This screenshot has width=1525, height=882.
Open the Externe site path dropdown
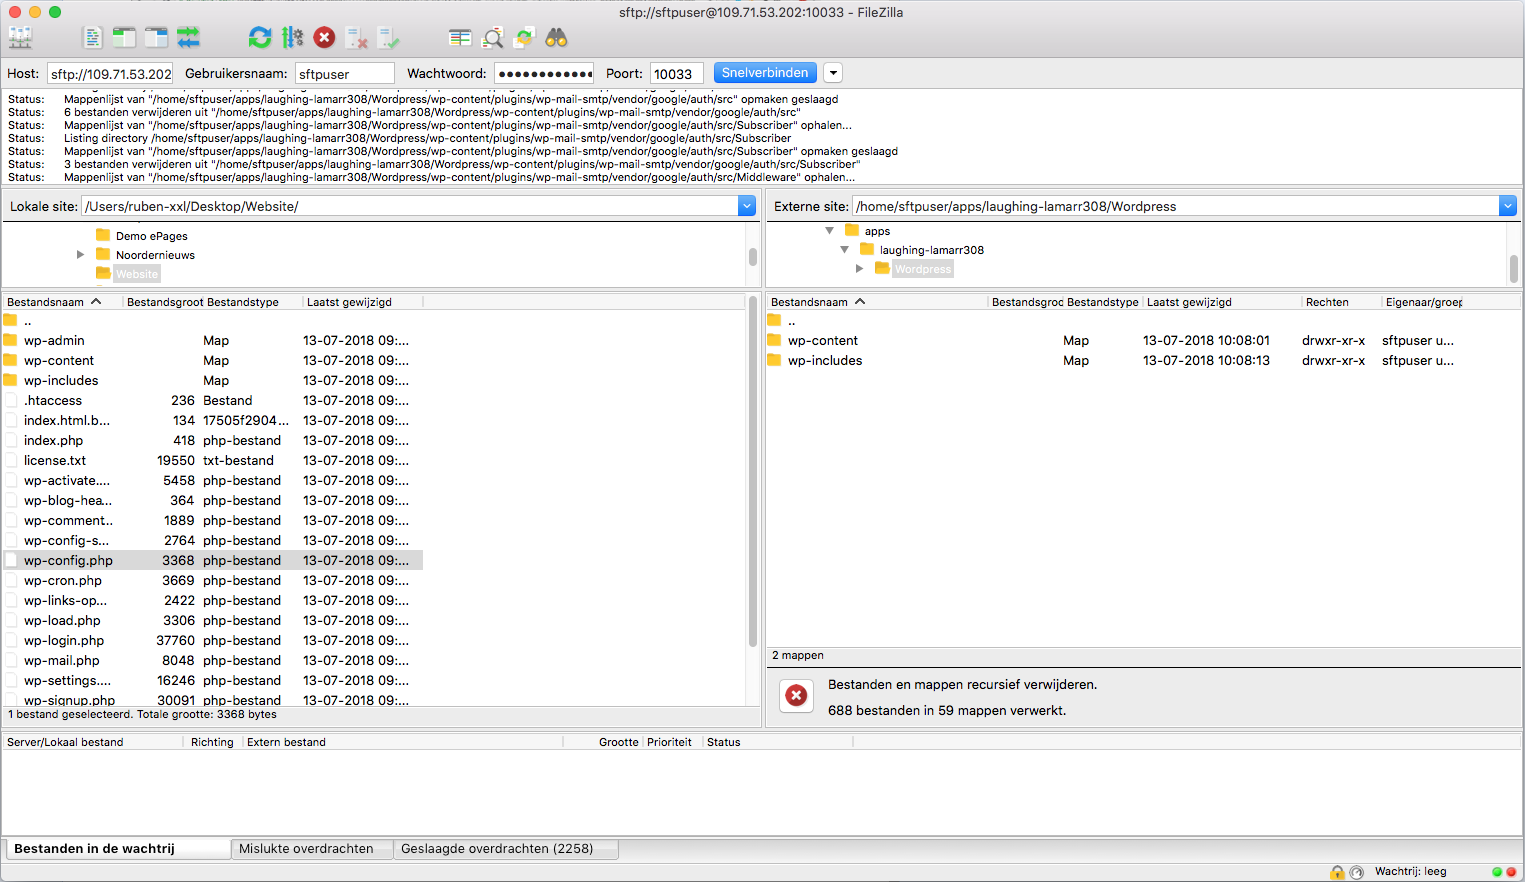[1508, 206]
